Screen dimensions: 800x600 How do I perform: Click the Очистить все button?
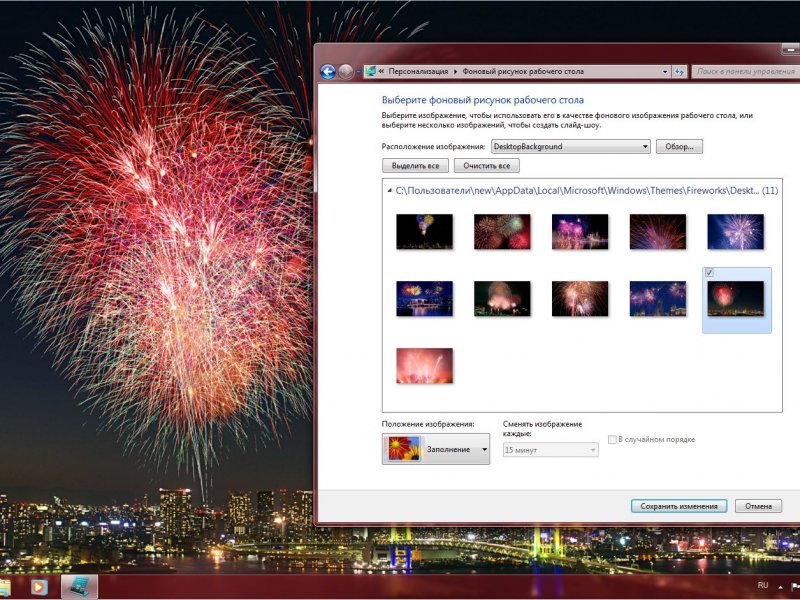tap(487, 166)
